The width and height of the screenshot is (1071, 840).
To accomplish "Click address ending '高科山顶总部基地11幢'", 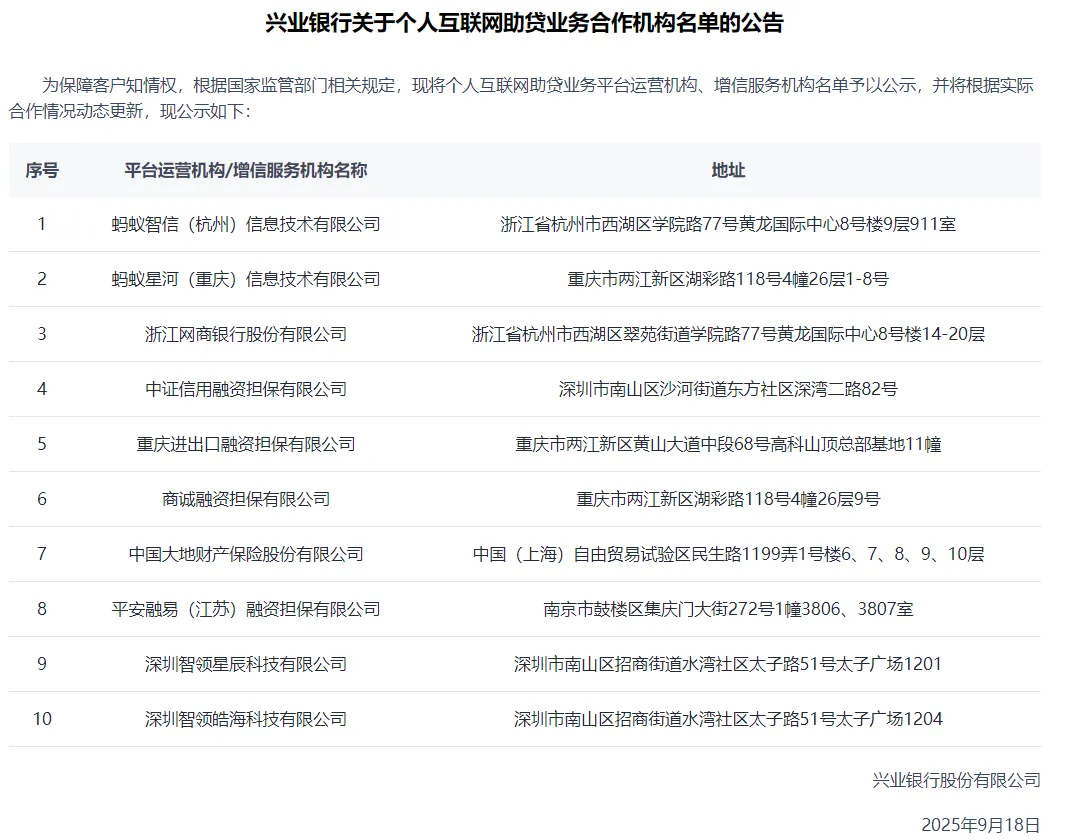I will pos(728,444).
